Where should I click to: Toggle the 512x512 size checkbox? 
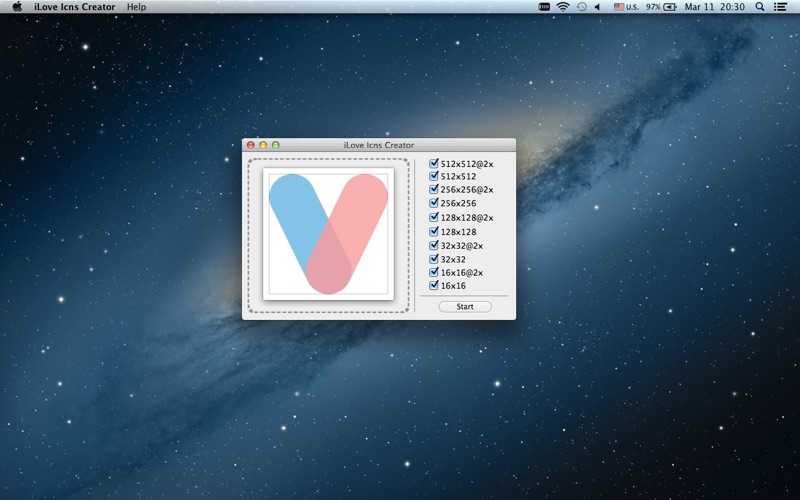coord(434,176)
